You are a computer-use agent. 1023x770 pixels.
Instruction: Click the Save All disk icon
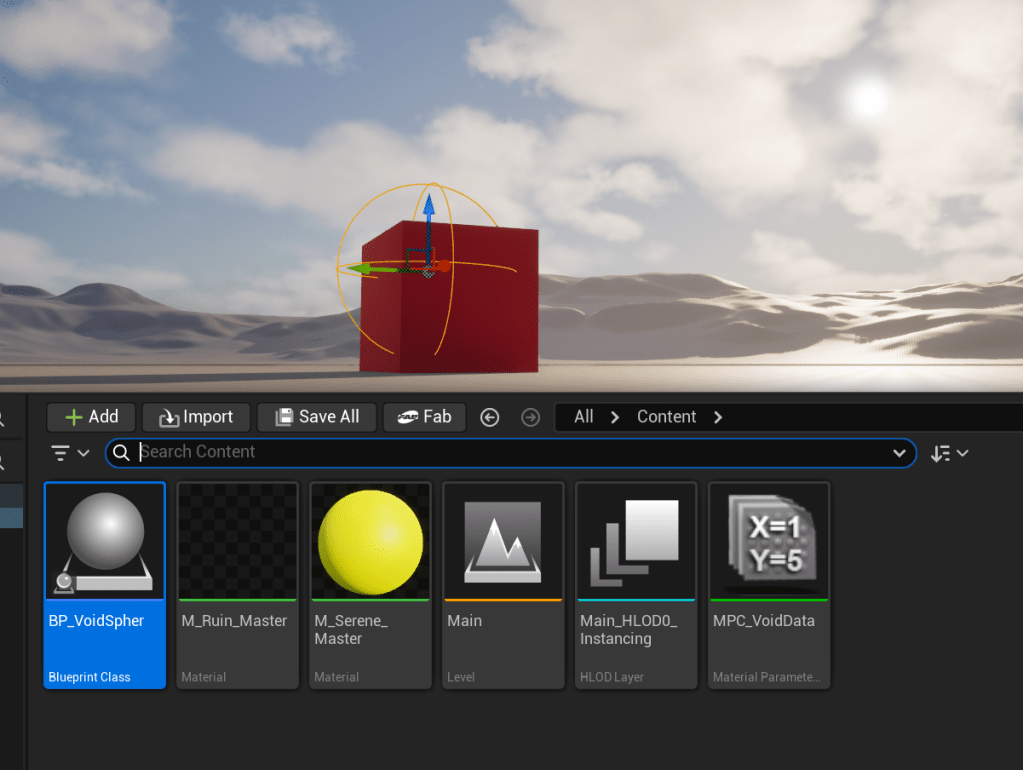click(285, 417)
